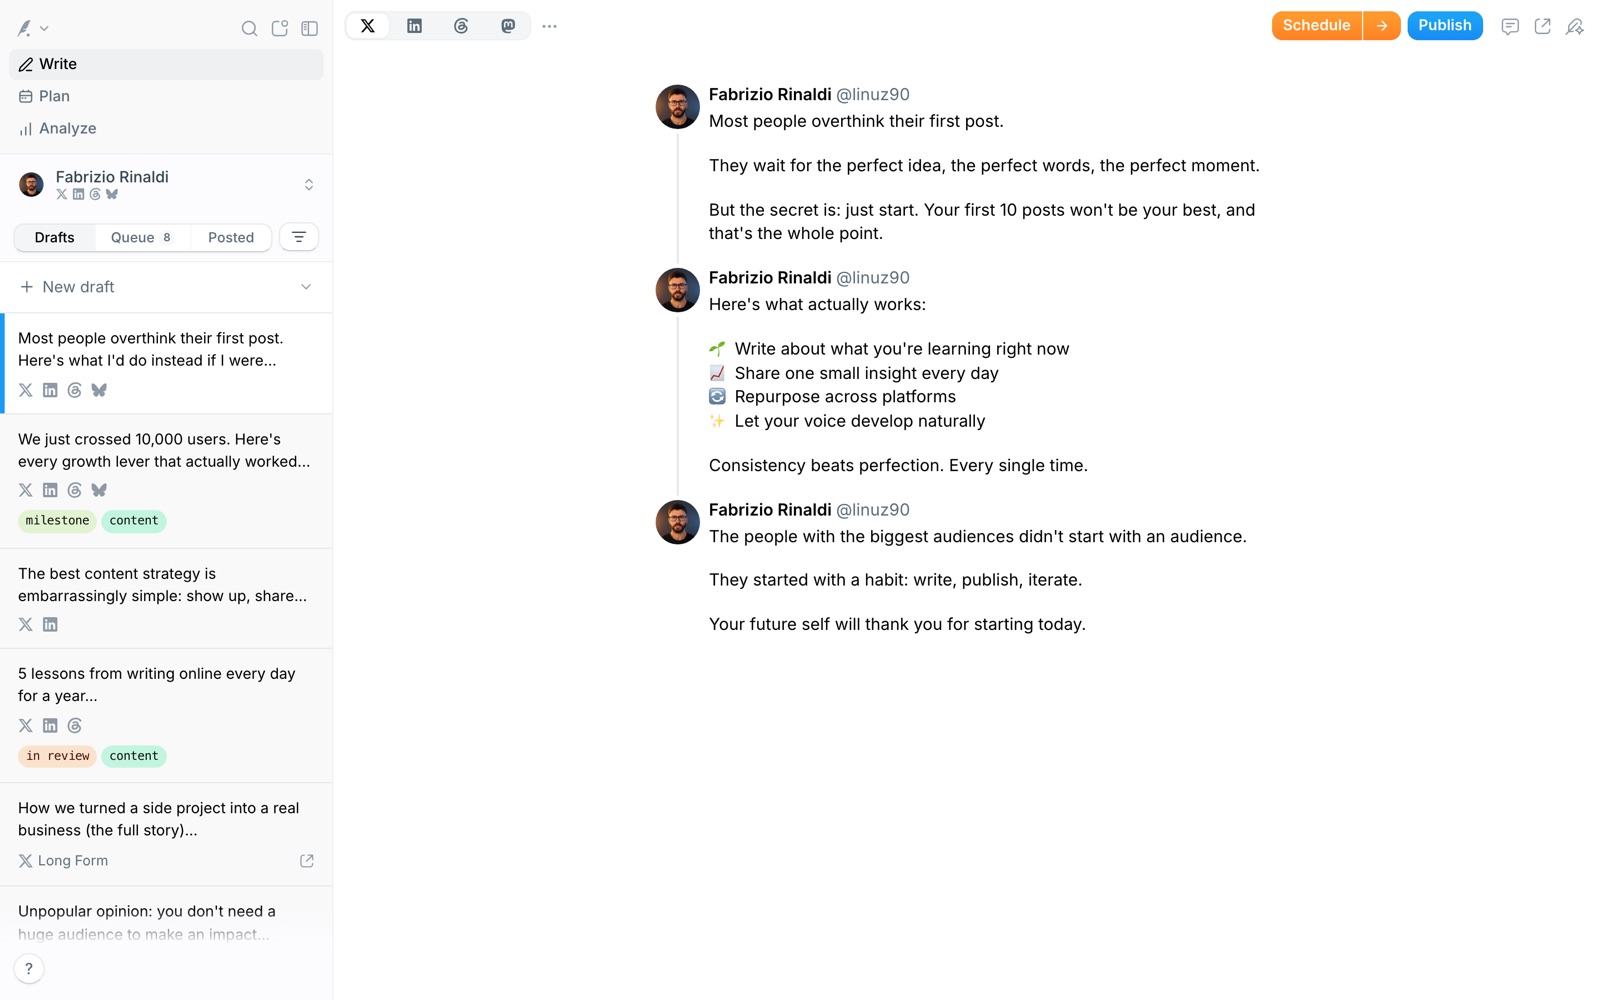Viewport: 1600px width, 1000px height.
Task: Click X icon on first 'overthink' draft
Action: click(x=26, y=390)
